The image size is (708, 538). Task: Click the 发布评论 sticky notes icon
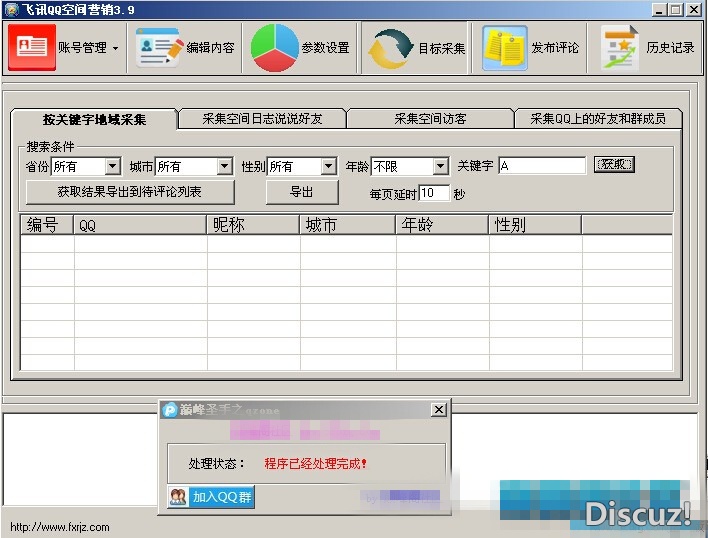tap(505, 47)
